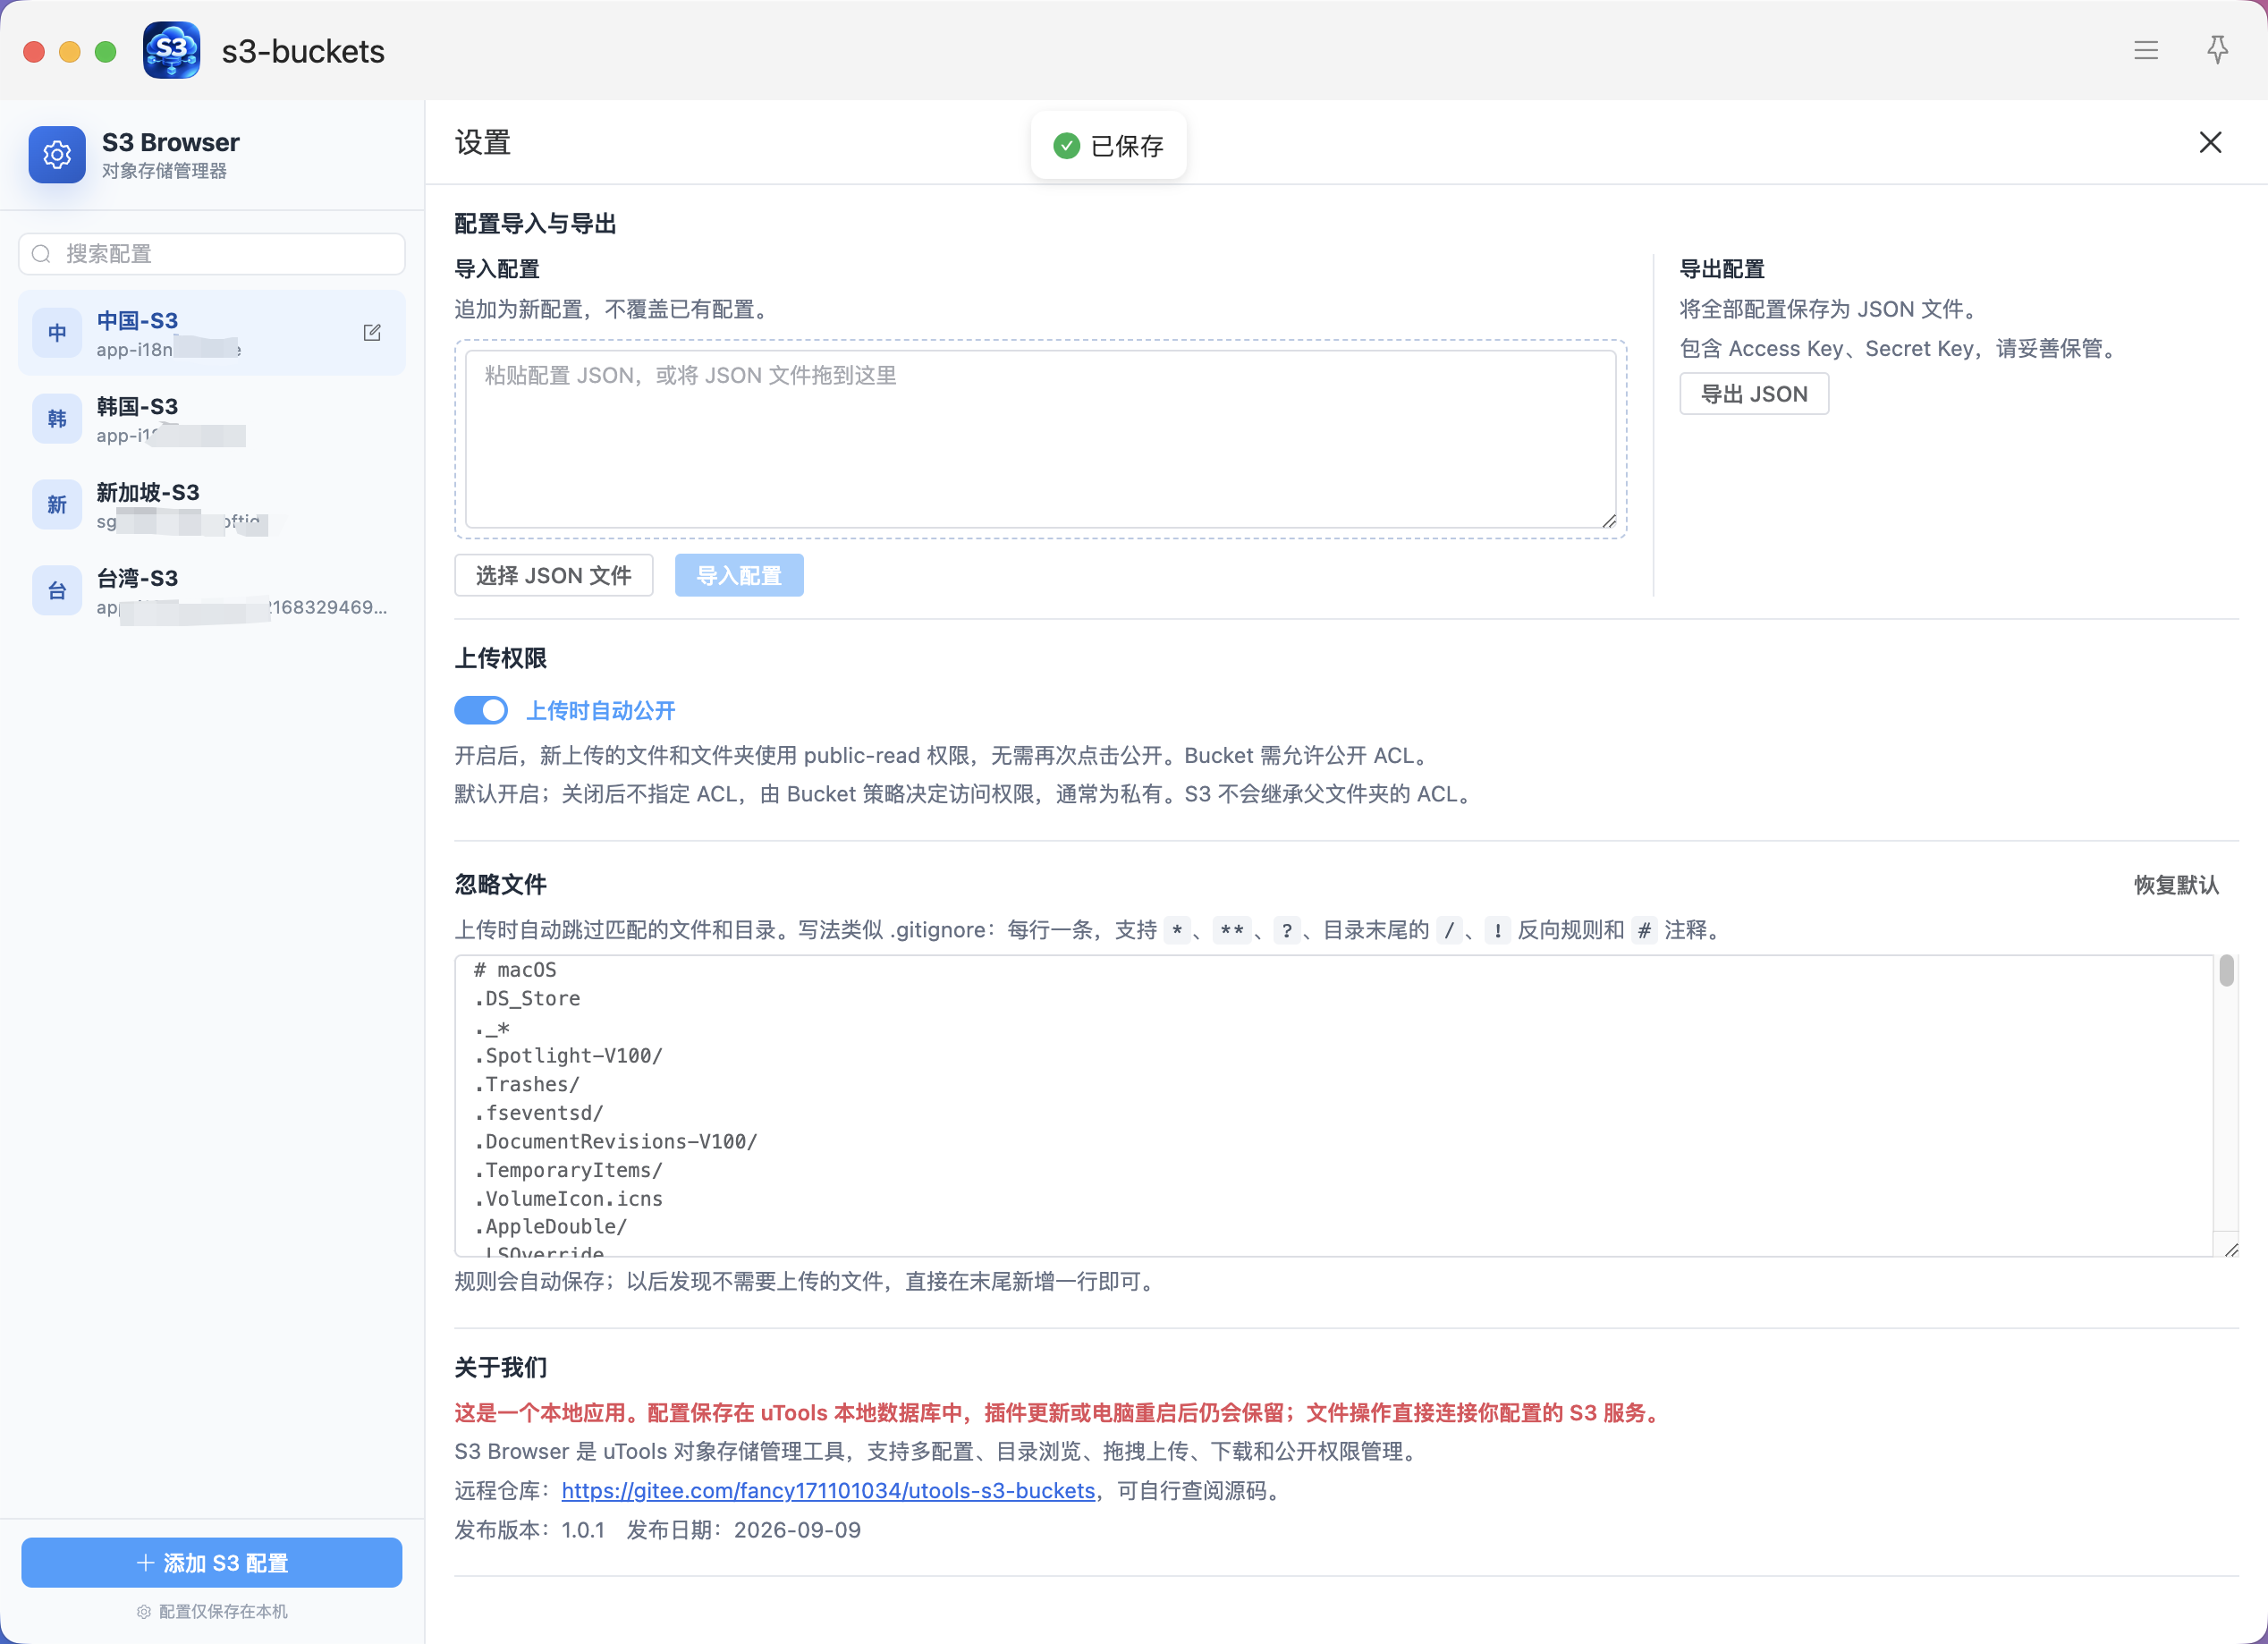Click the 配置仅保存在本机 footer note
The width and height of the screenshot is (2268, 1644).
[212, 1612]
